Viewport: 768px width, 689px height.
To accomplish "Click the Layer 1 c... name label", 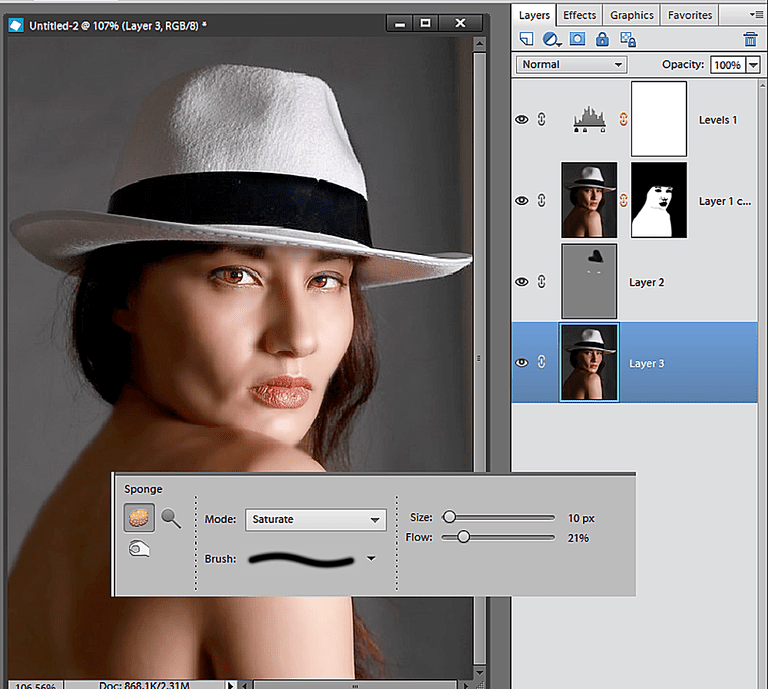I will (725, 201).
